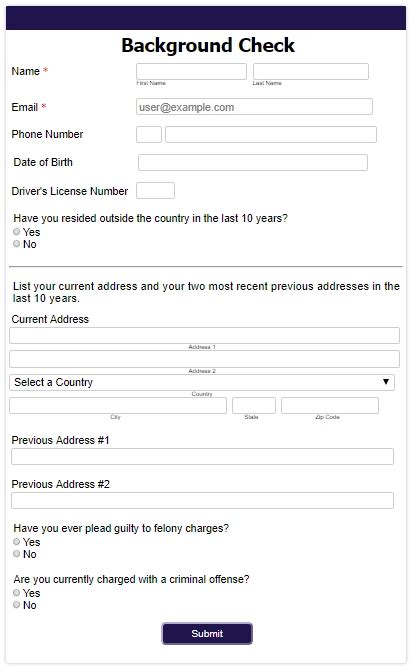The image size is (415, 671).
Task: Click the Address 2 field
Action: [205, 359]
